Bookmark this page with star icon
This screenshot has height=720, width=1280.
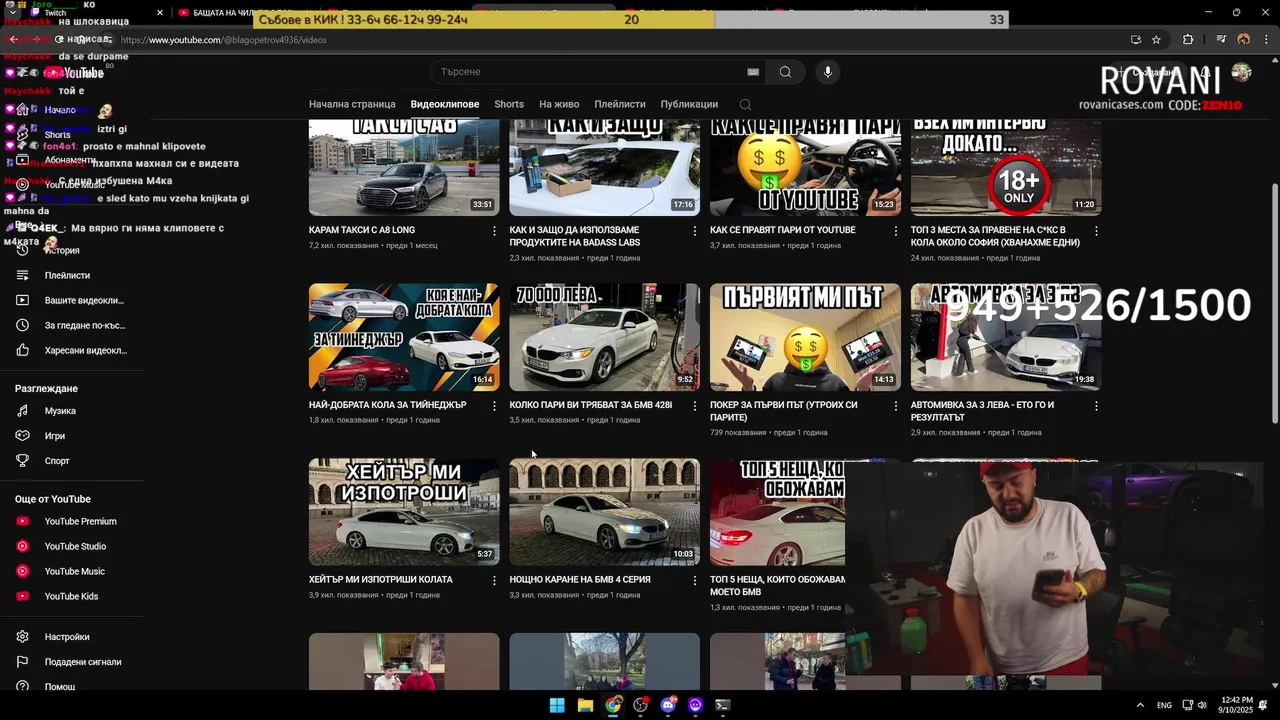pyautogui.click(x=1156, y=40)
